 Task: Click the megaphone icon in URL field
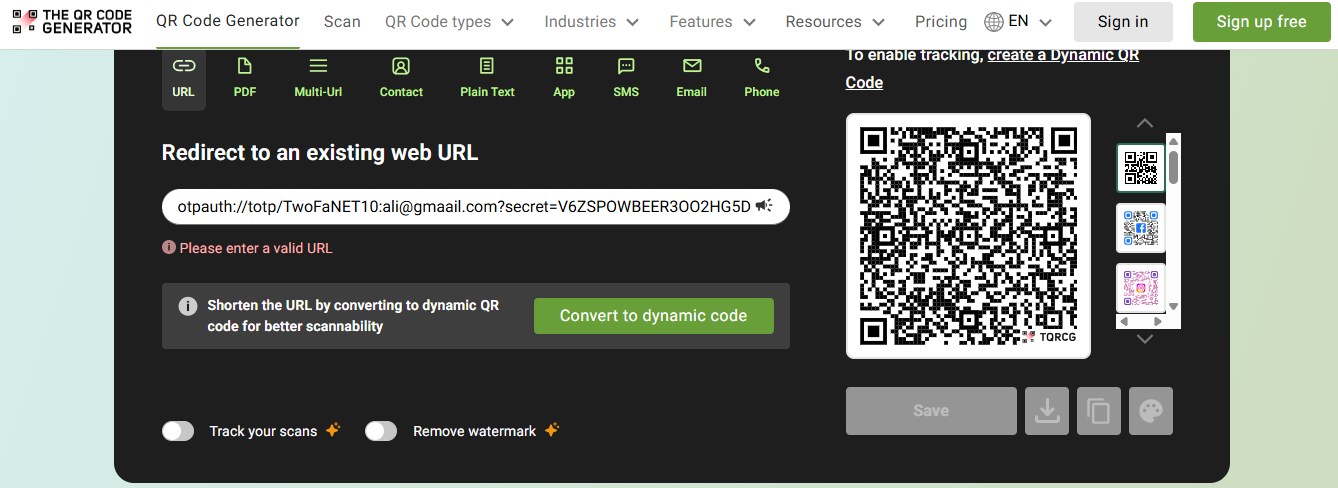(764, 206)
